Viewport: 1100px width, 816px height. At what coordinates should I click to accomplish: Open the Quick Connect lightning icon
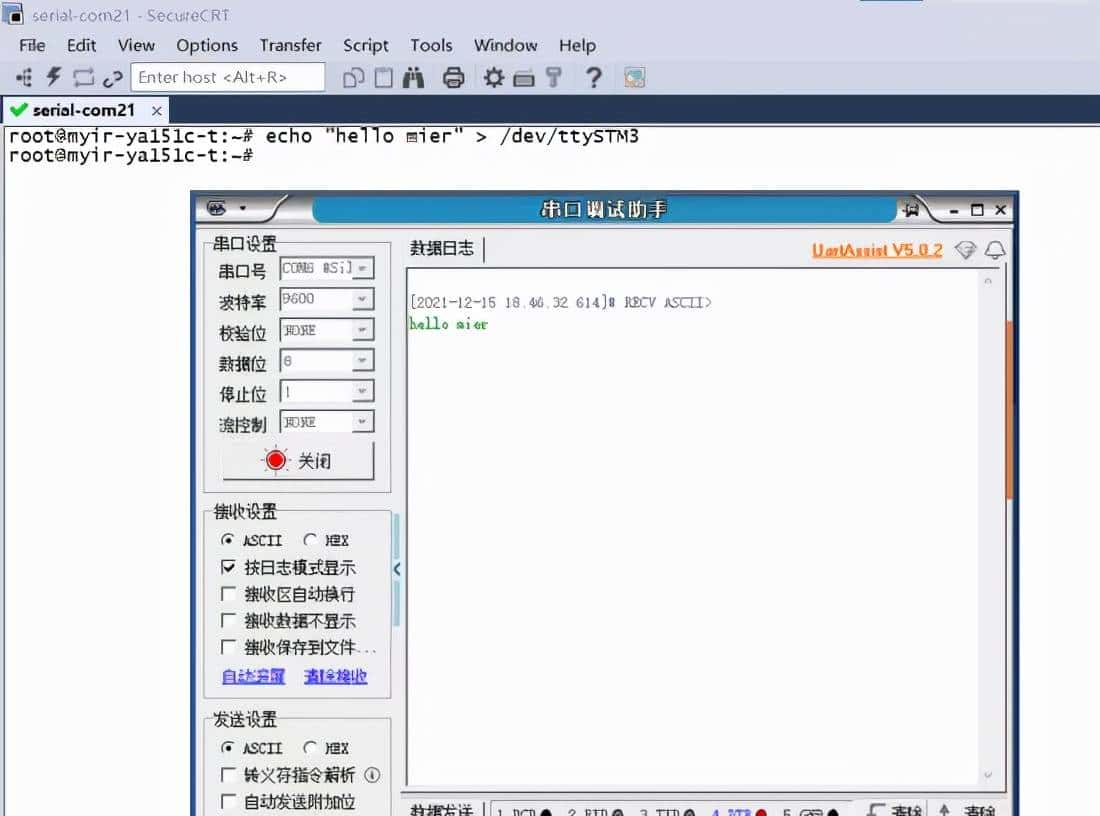[x=52, y=77]
